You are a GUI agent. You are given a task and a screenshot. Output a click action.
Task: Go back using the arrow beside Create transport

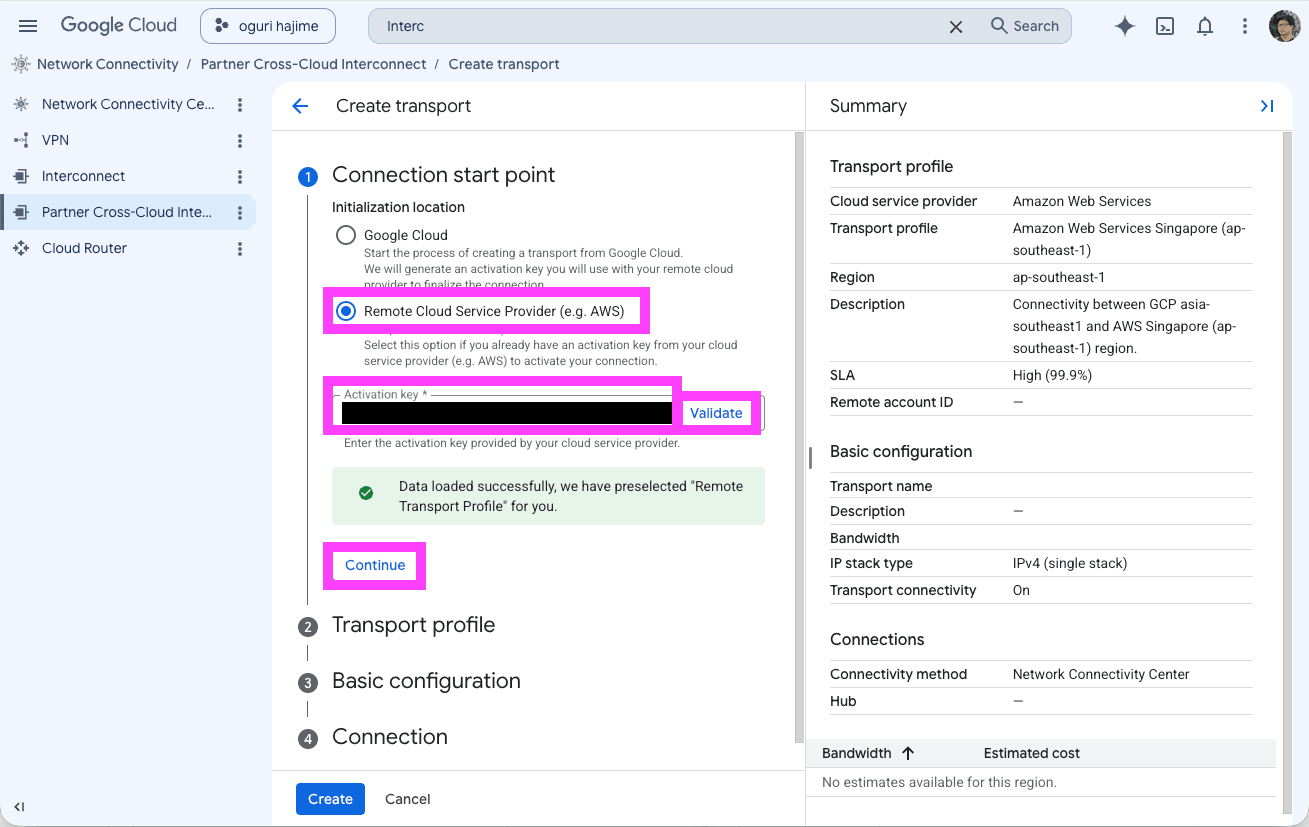click(300, 106)
